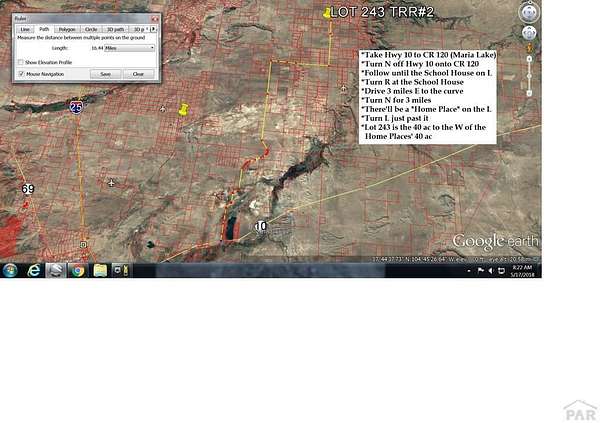Select the Circle tab in Ruler
Screen dimensions: 600x423
coord(91,30)
